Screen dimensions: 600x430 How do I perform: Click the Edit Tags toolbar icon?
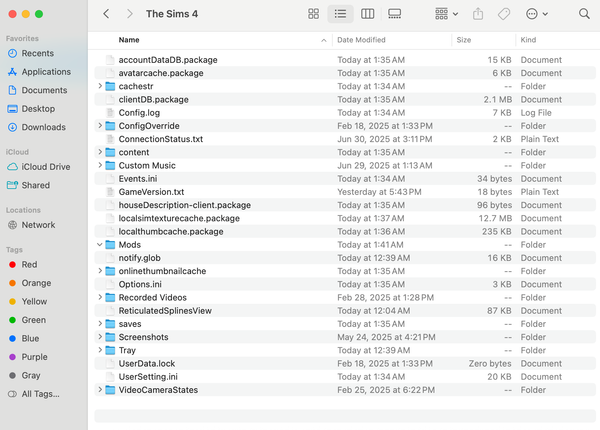504,14
